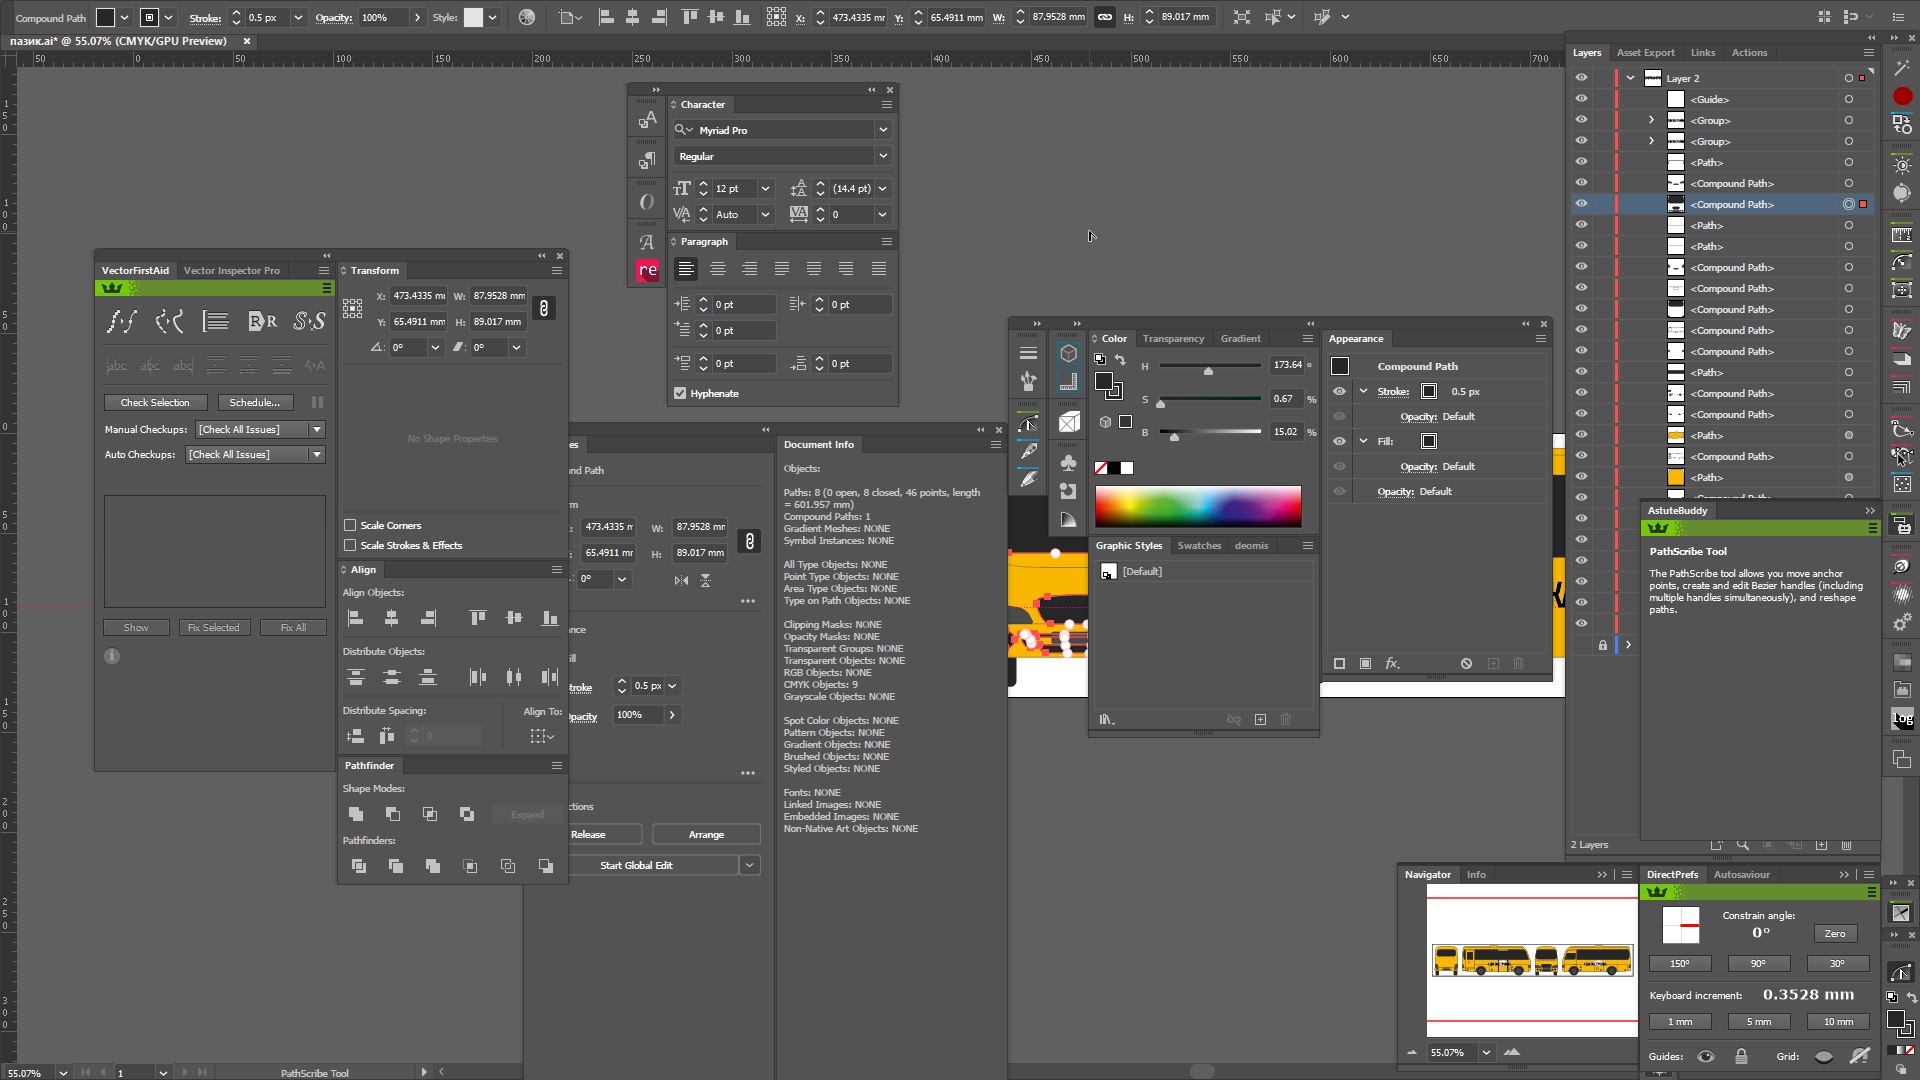Toggle guides visibility eye in DirectPrefs
Viewport: 1920px width, 1080px height.
(x=1706, y=1056)
